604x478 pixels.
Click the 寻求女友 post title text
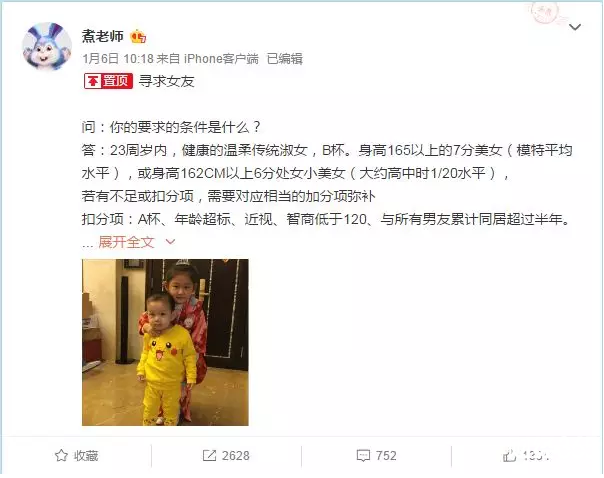[x=166, y=81]
